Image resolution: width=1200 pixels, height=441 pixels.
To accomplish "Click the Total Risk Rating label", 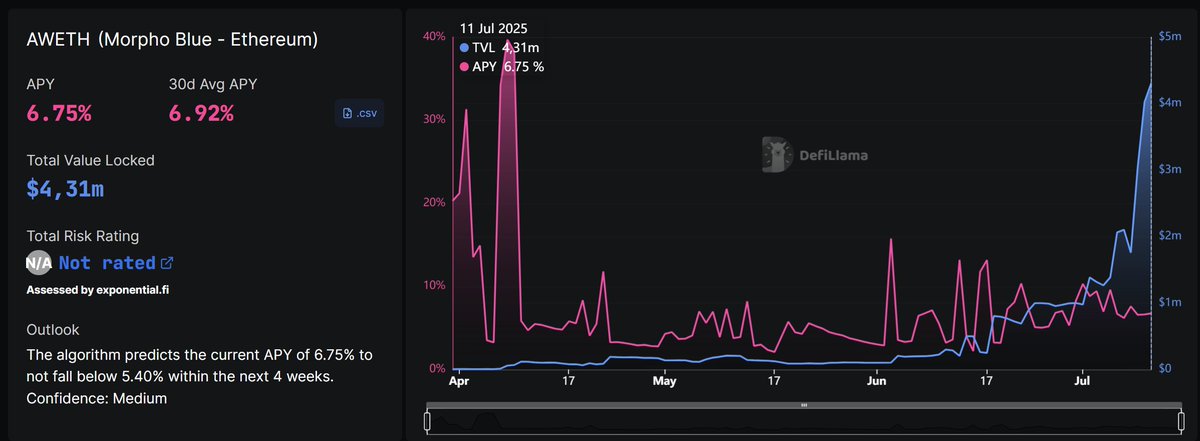I will point(82,236).
